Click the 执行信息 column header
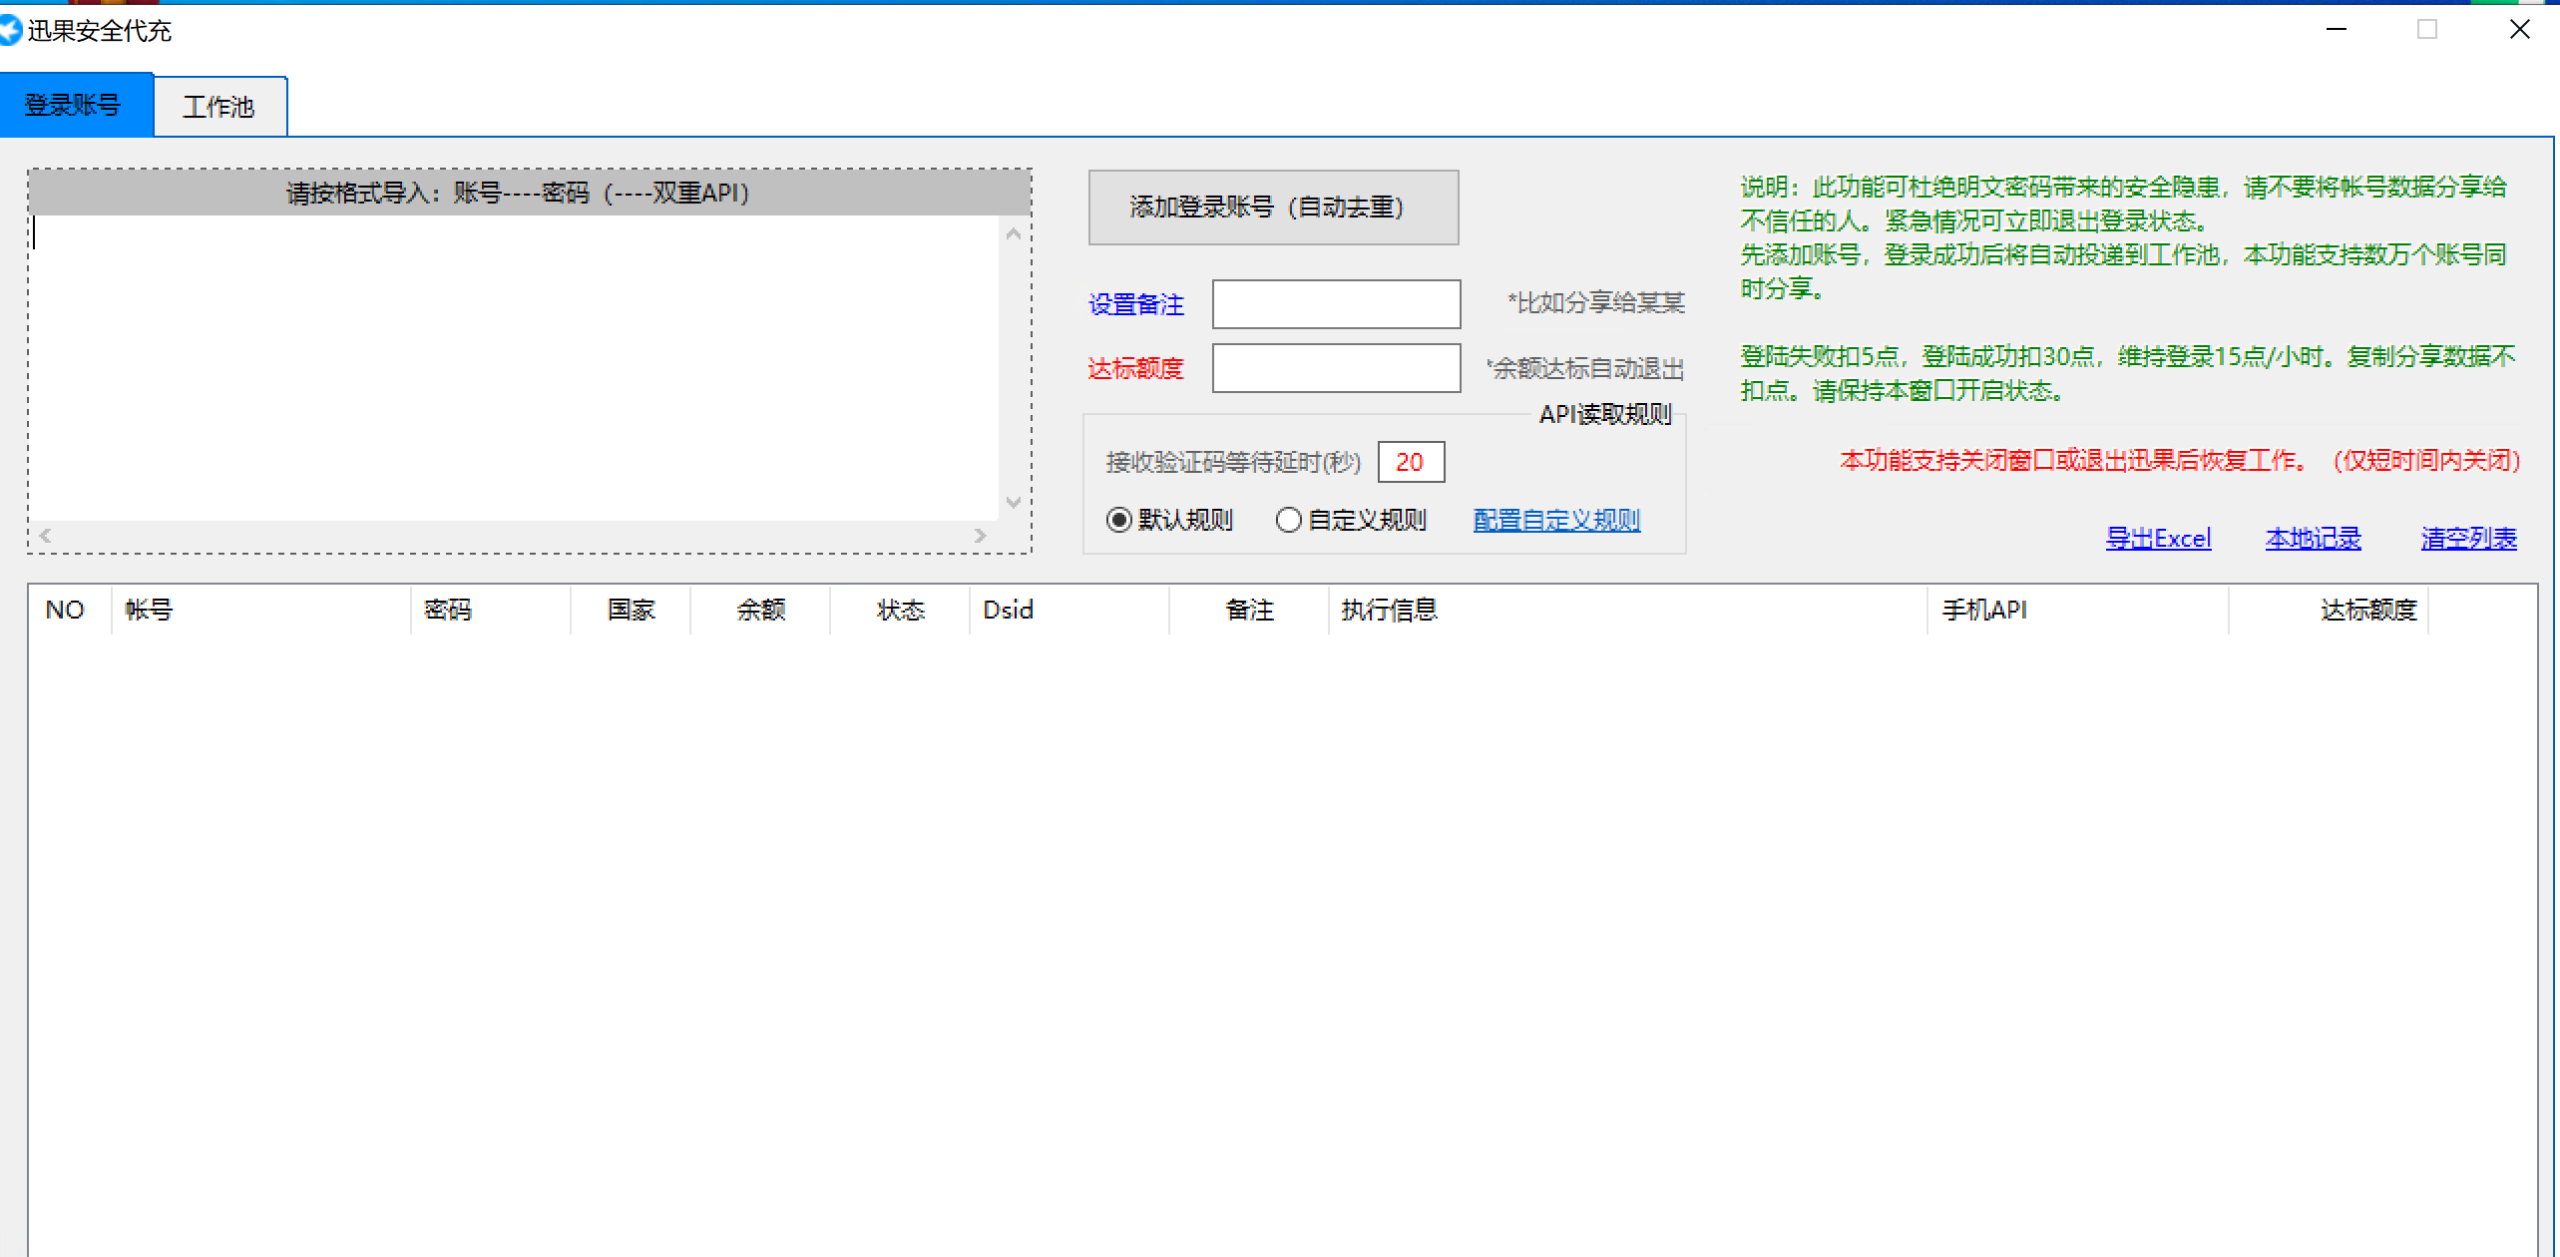2560x1257 pixels. point(1628,610)
